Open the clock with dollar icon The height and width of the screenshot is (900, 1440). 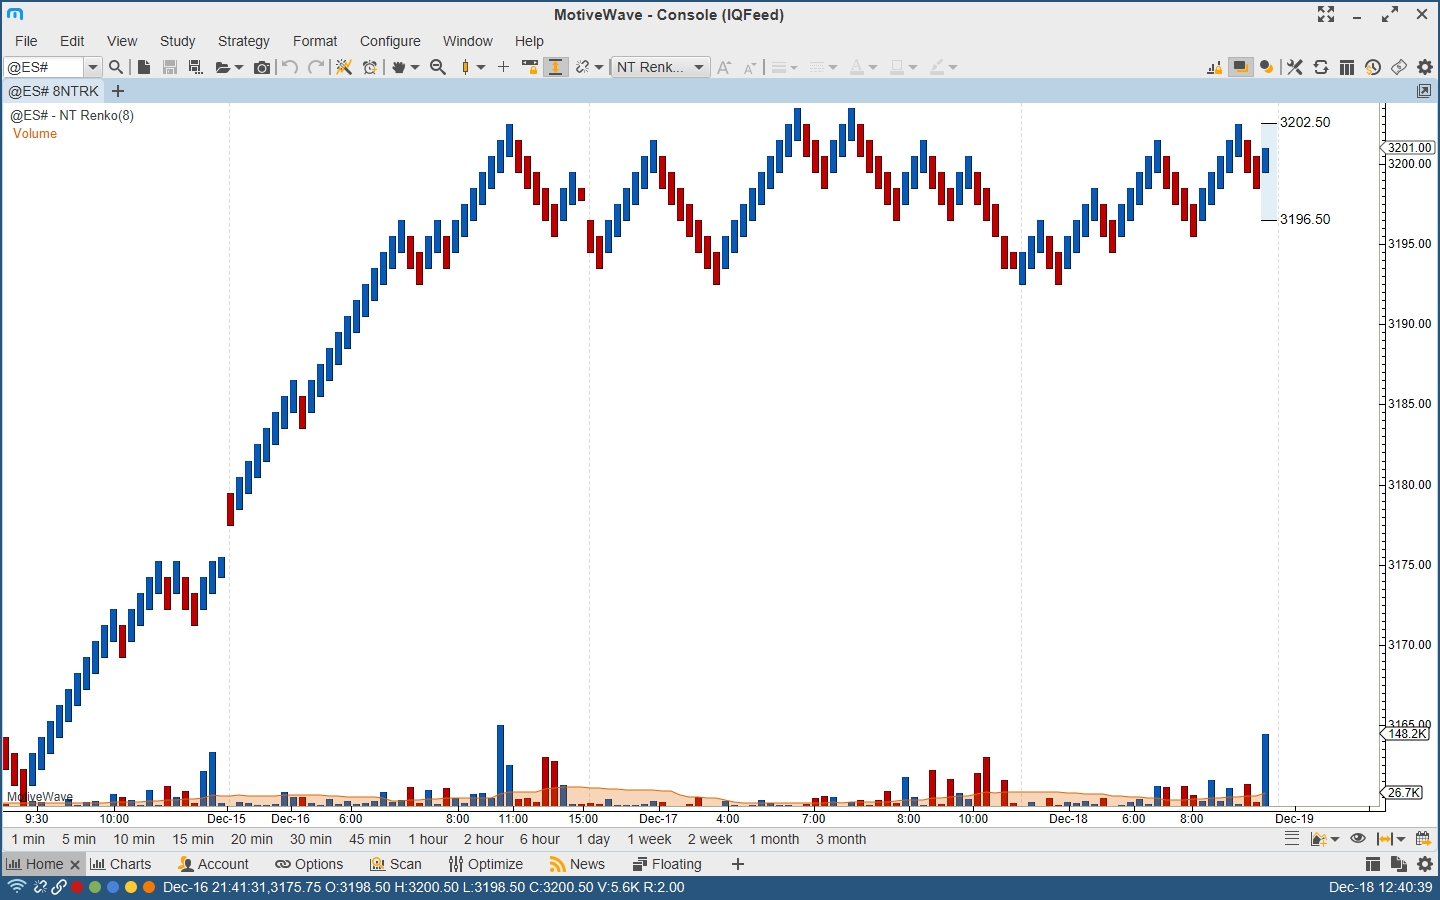tap(1373, 67)
